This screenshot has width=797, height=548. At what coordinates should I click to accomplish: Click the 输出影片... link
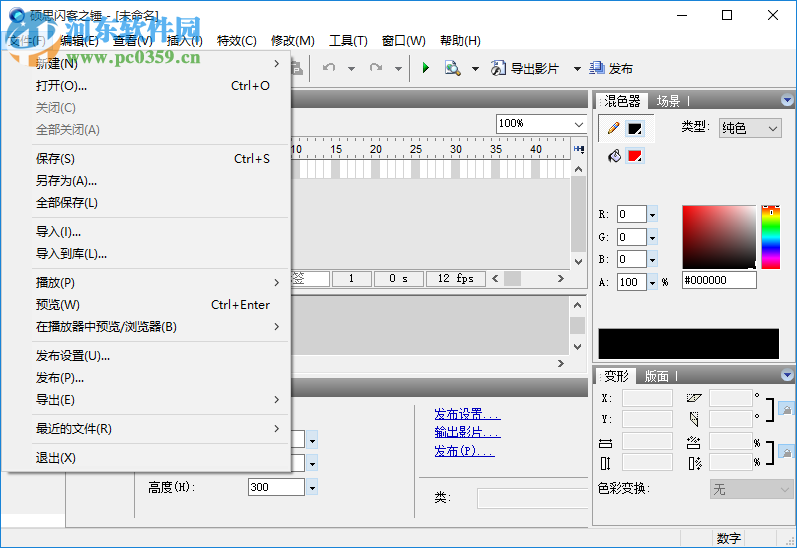(467, 432)
